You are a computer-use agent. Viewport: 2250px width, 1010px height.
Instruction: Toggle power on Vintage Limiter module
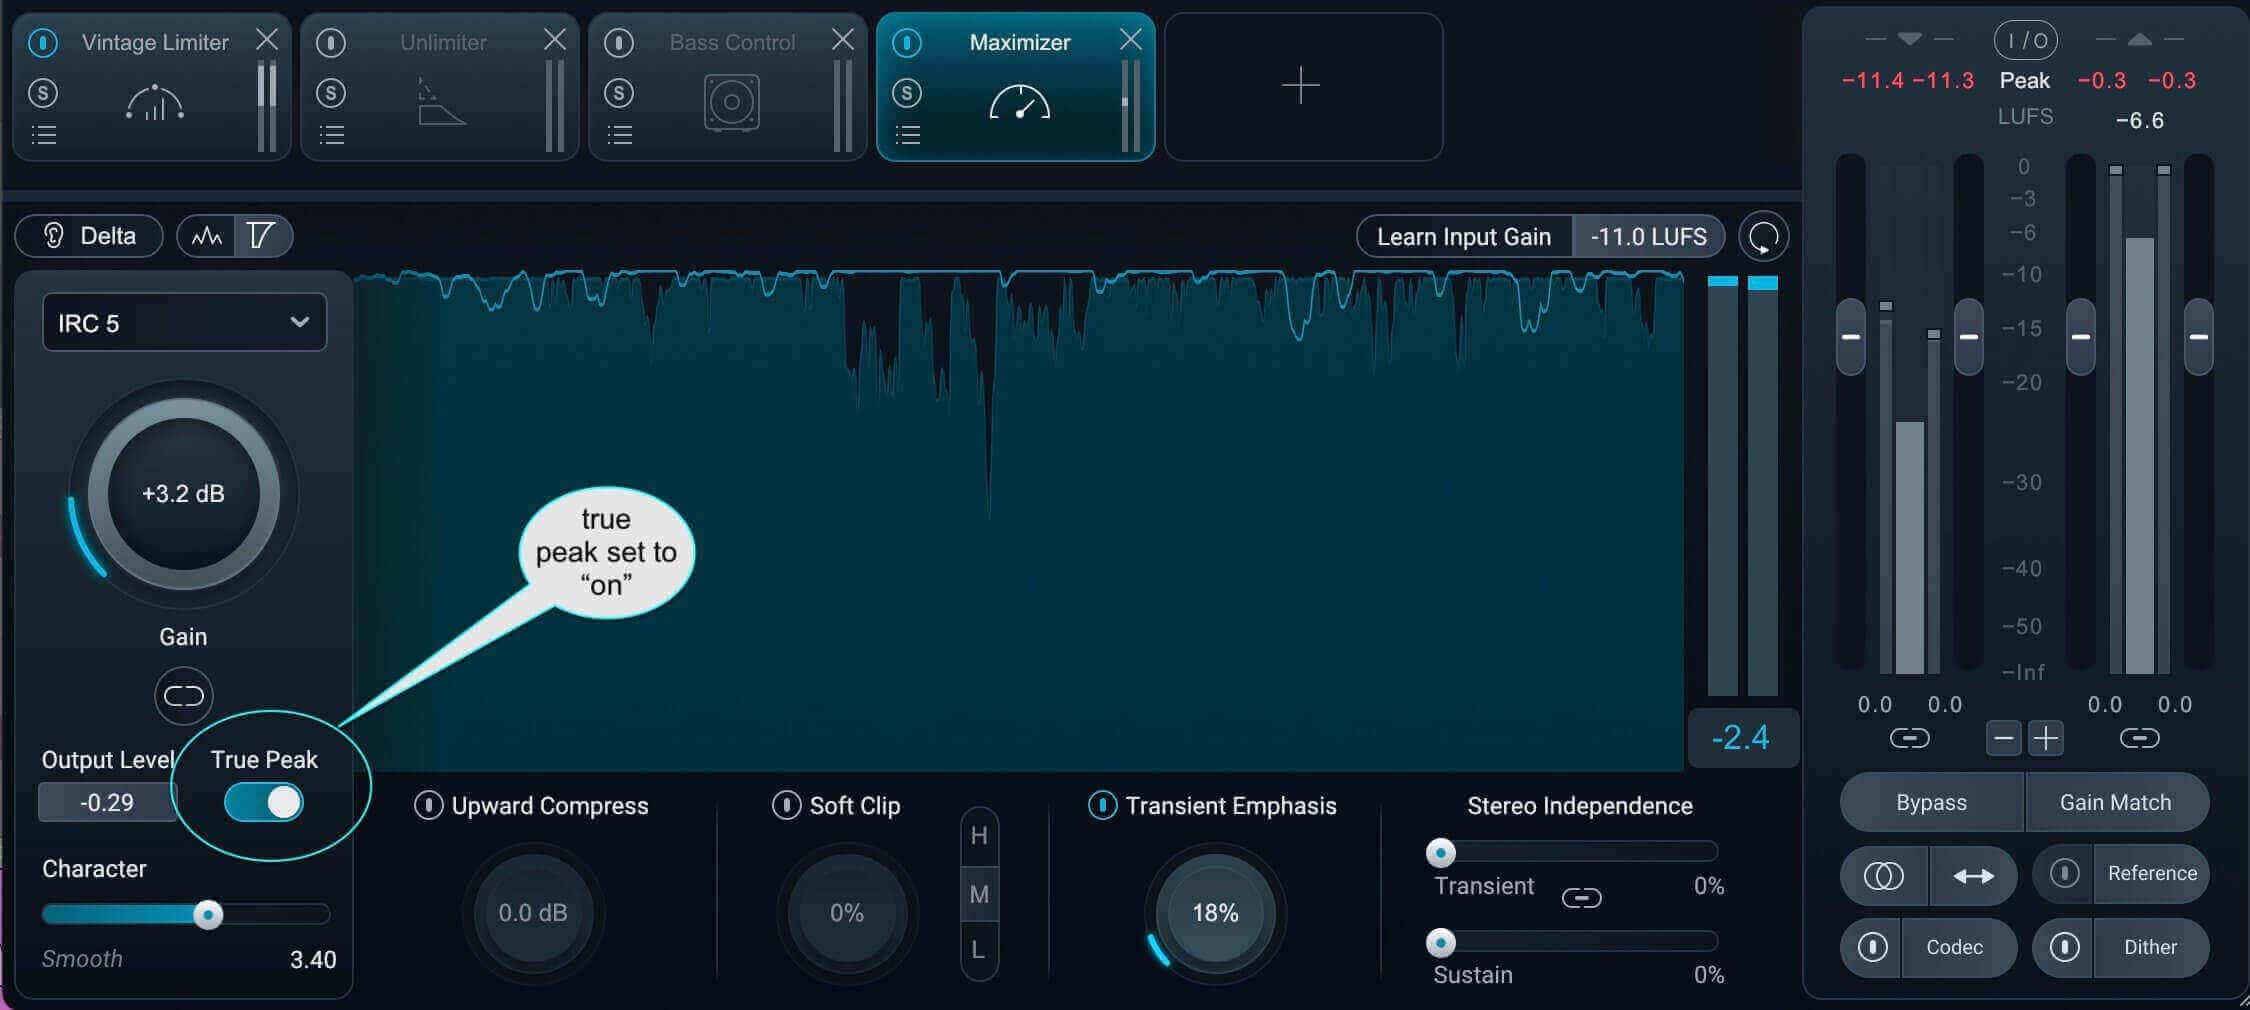42,43
